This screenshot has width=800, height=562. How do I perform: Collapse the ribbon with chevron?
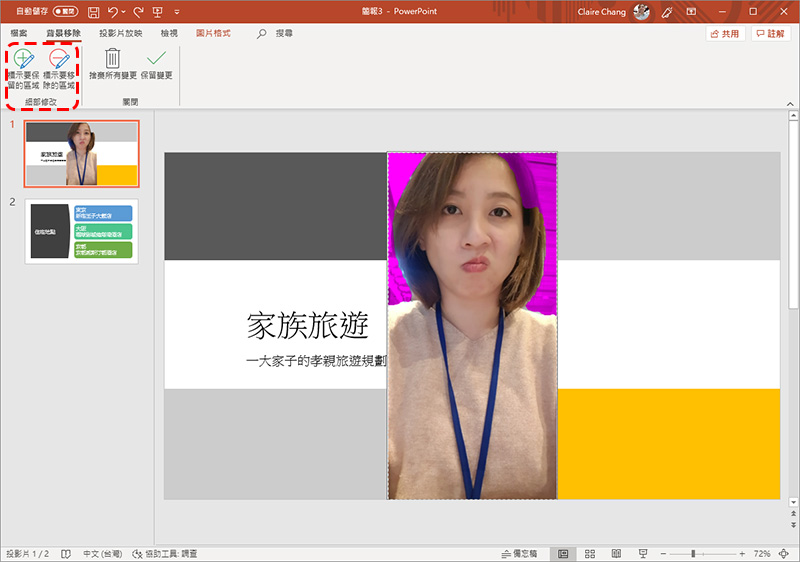(x=790, y=104)
